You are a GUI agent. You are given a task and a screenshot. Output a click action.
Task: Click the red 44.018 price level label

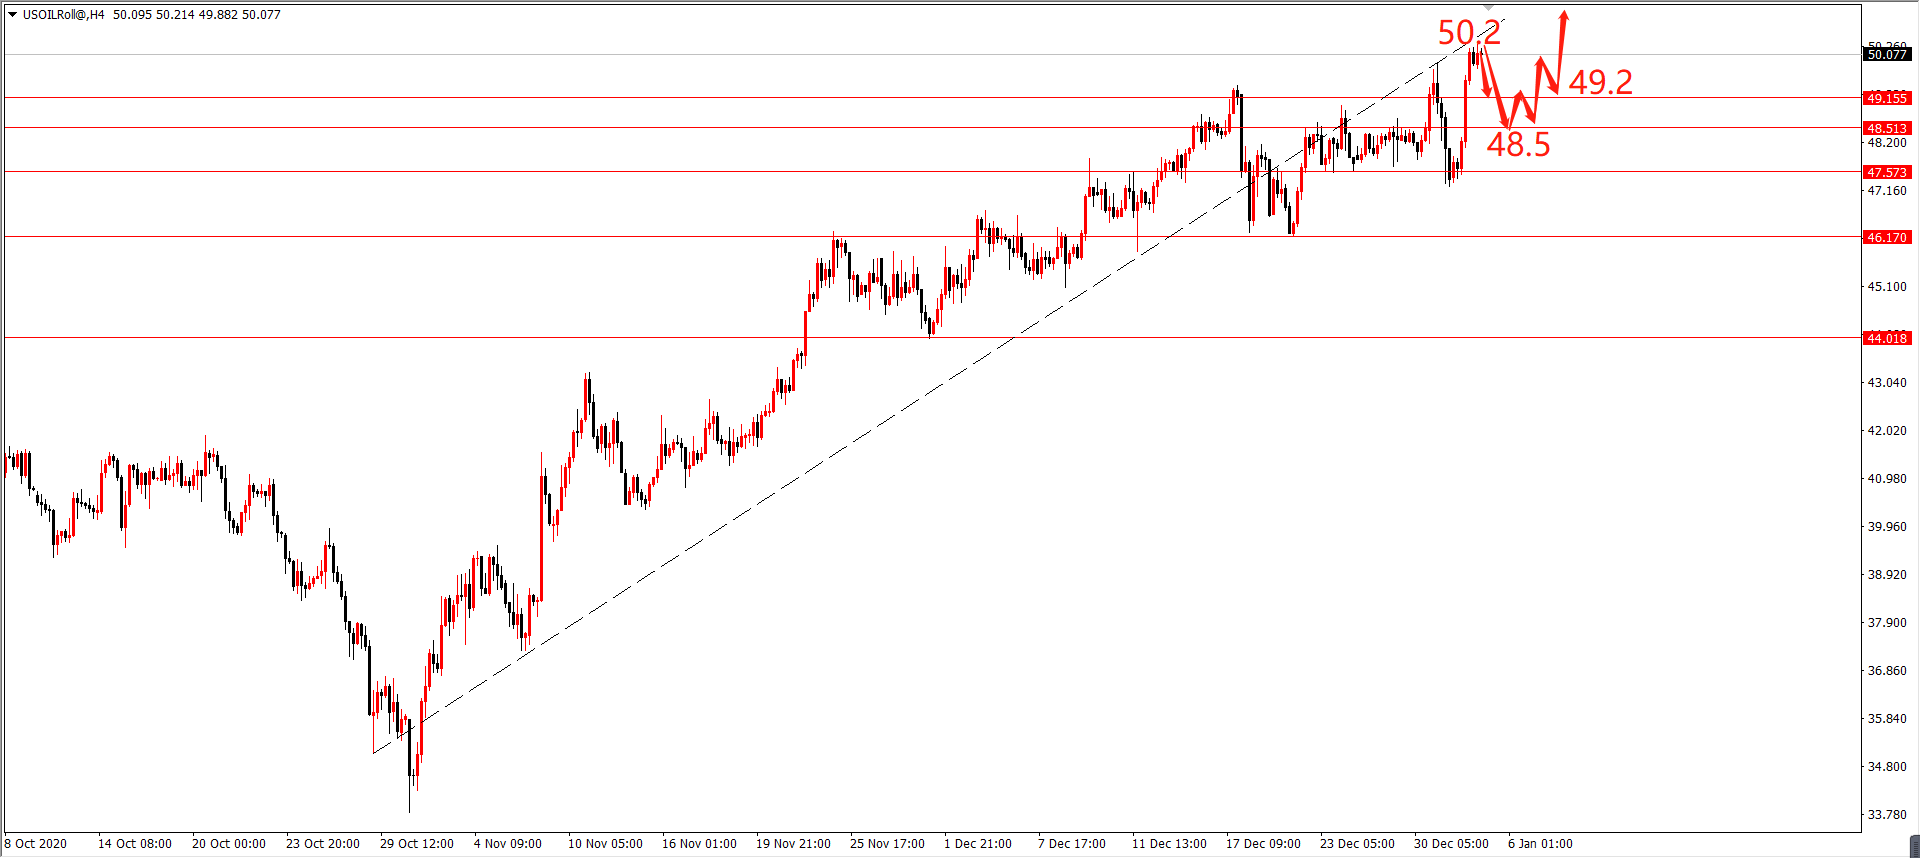pos(1887,338)
